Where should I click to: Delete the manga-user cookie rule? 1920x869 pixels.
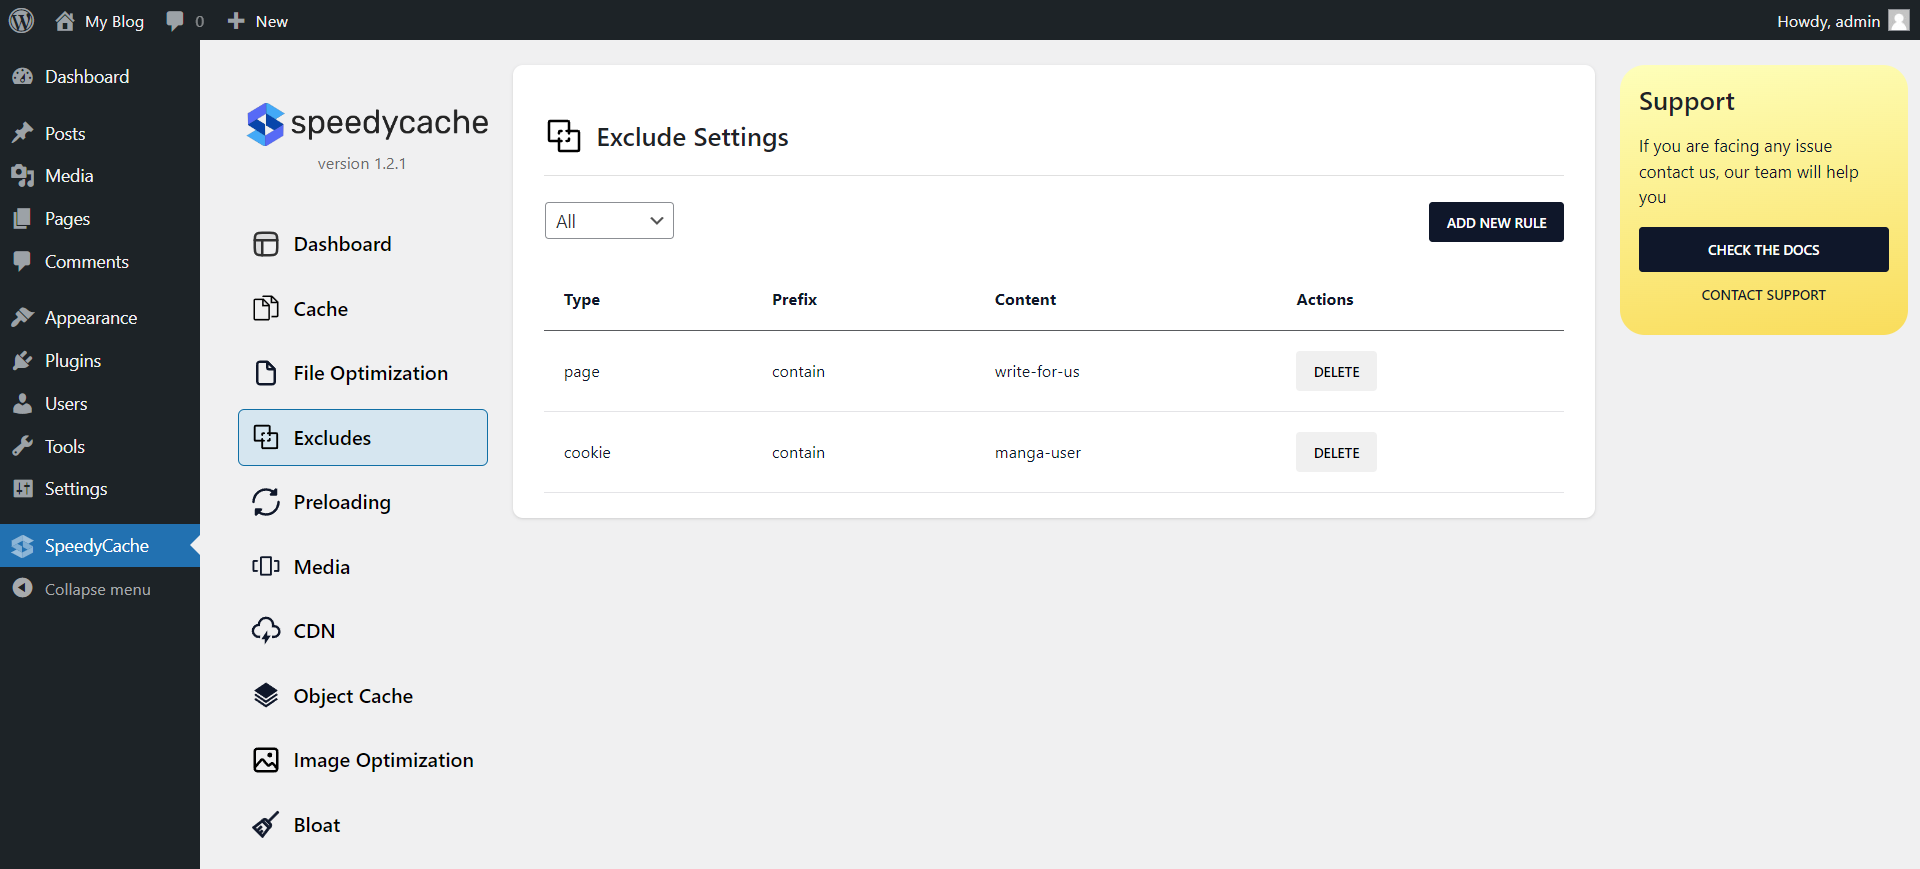click(x=1336, y=452)
